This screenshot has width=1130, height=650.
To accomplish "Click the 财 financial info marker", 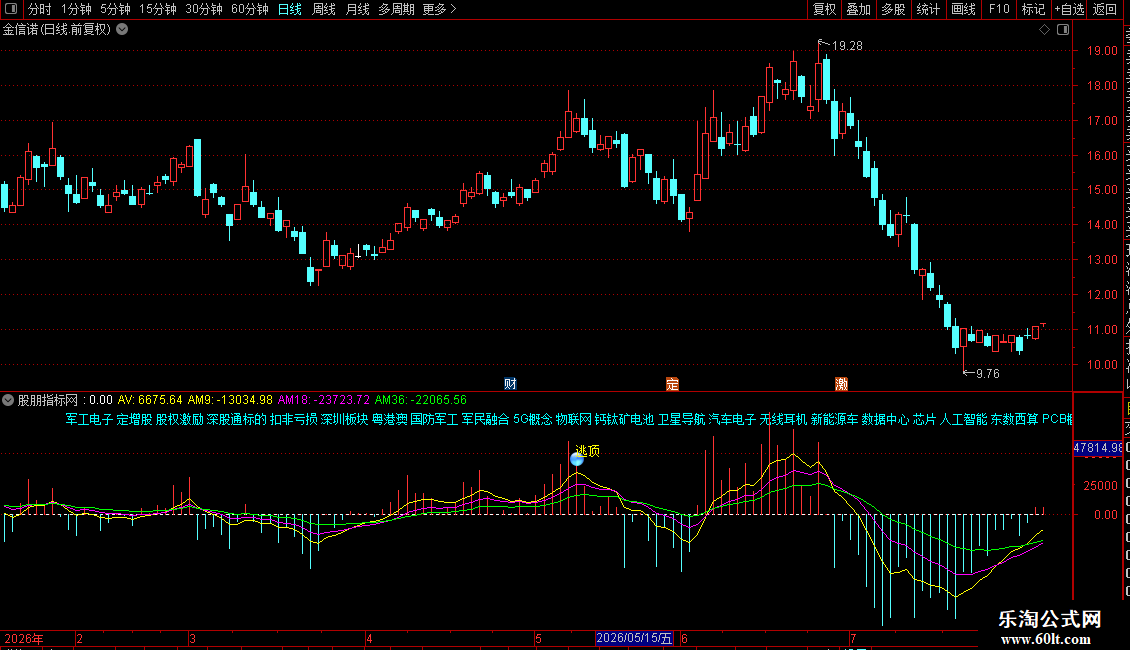I will [510, 384].
